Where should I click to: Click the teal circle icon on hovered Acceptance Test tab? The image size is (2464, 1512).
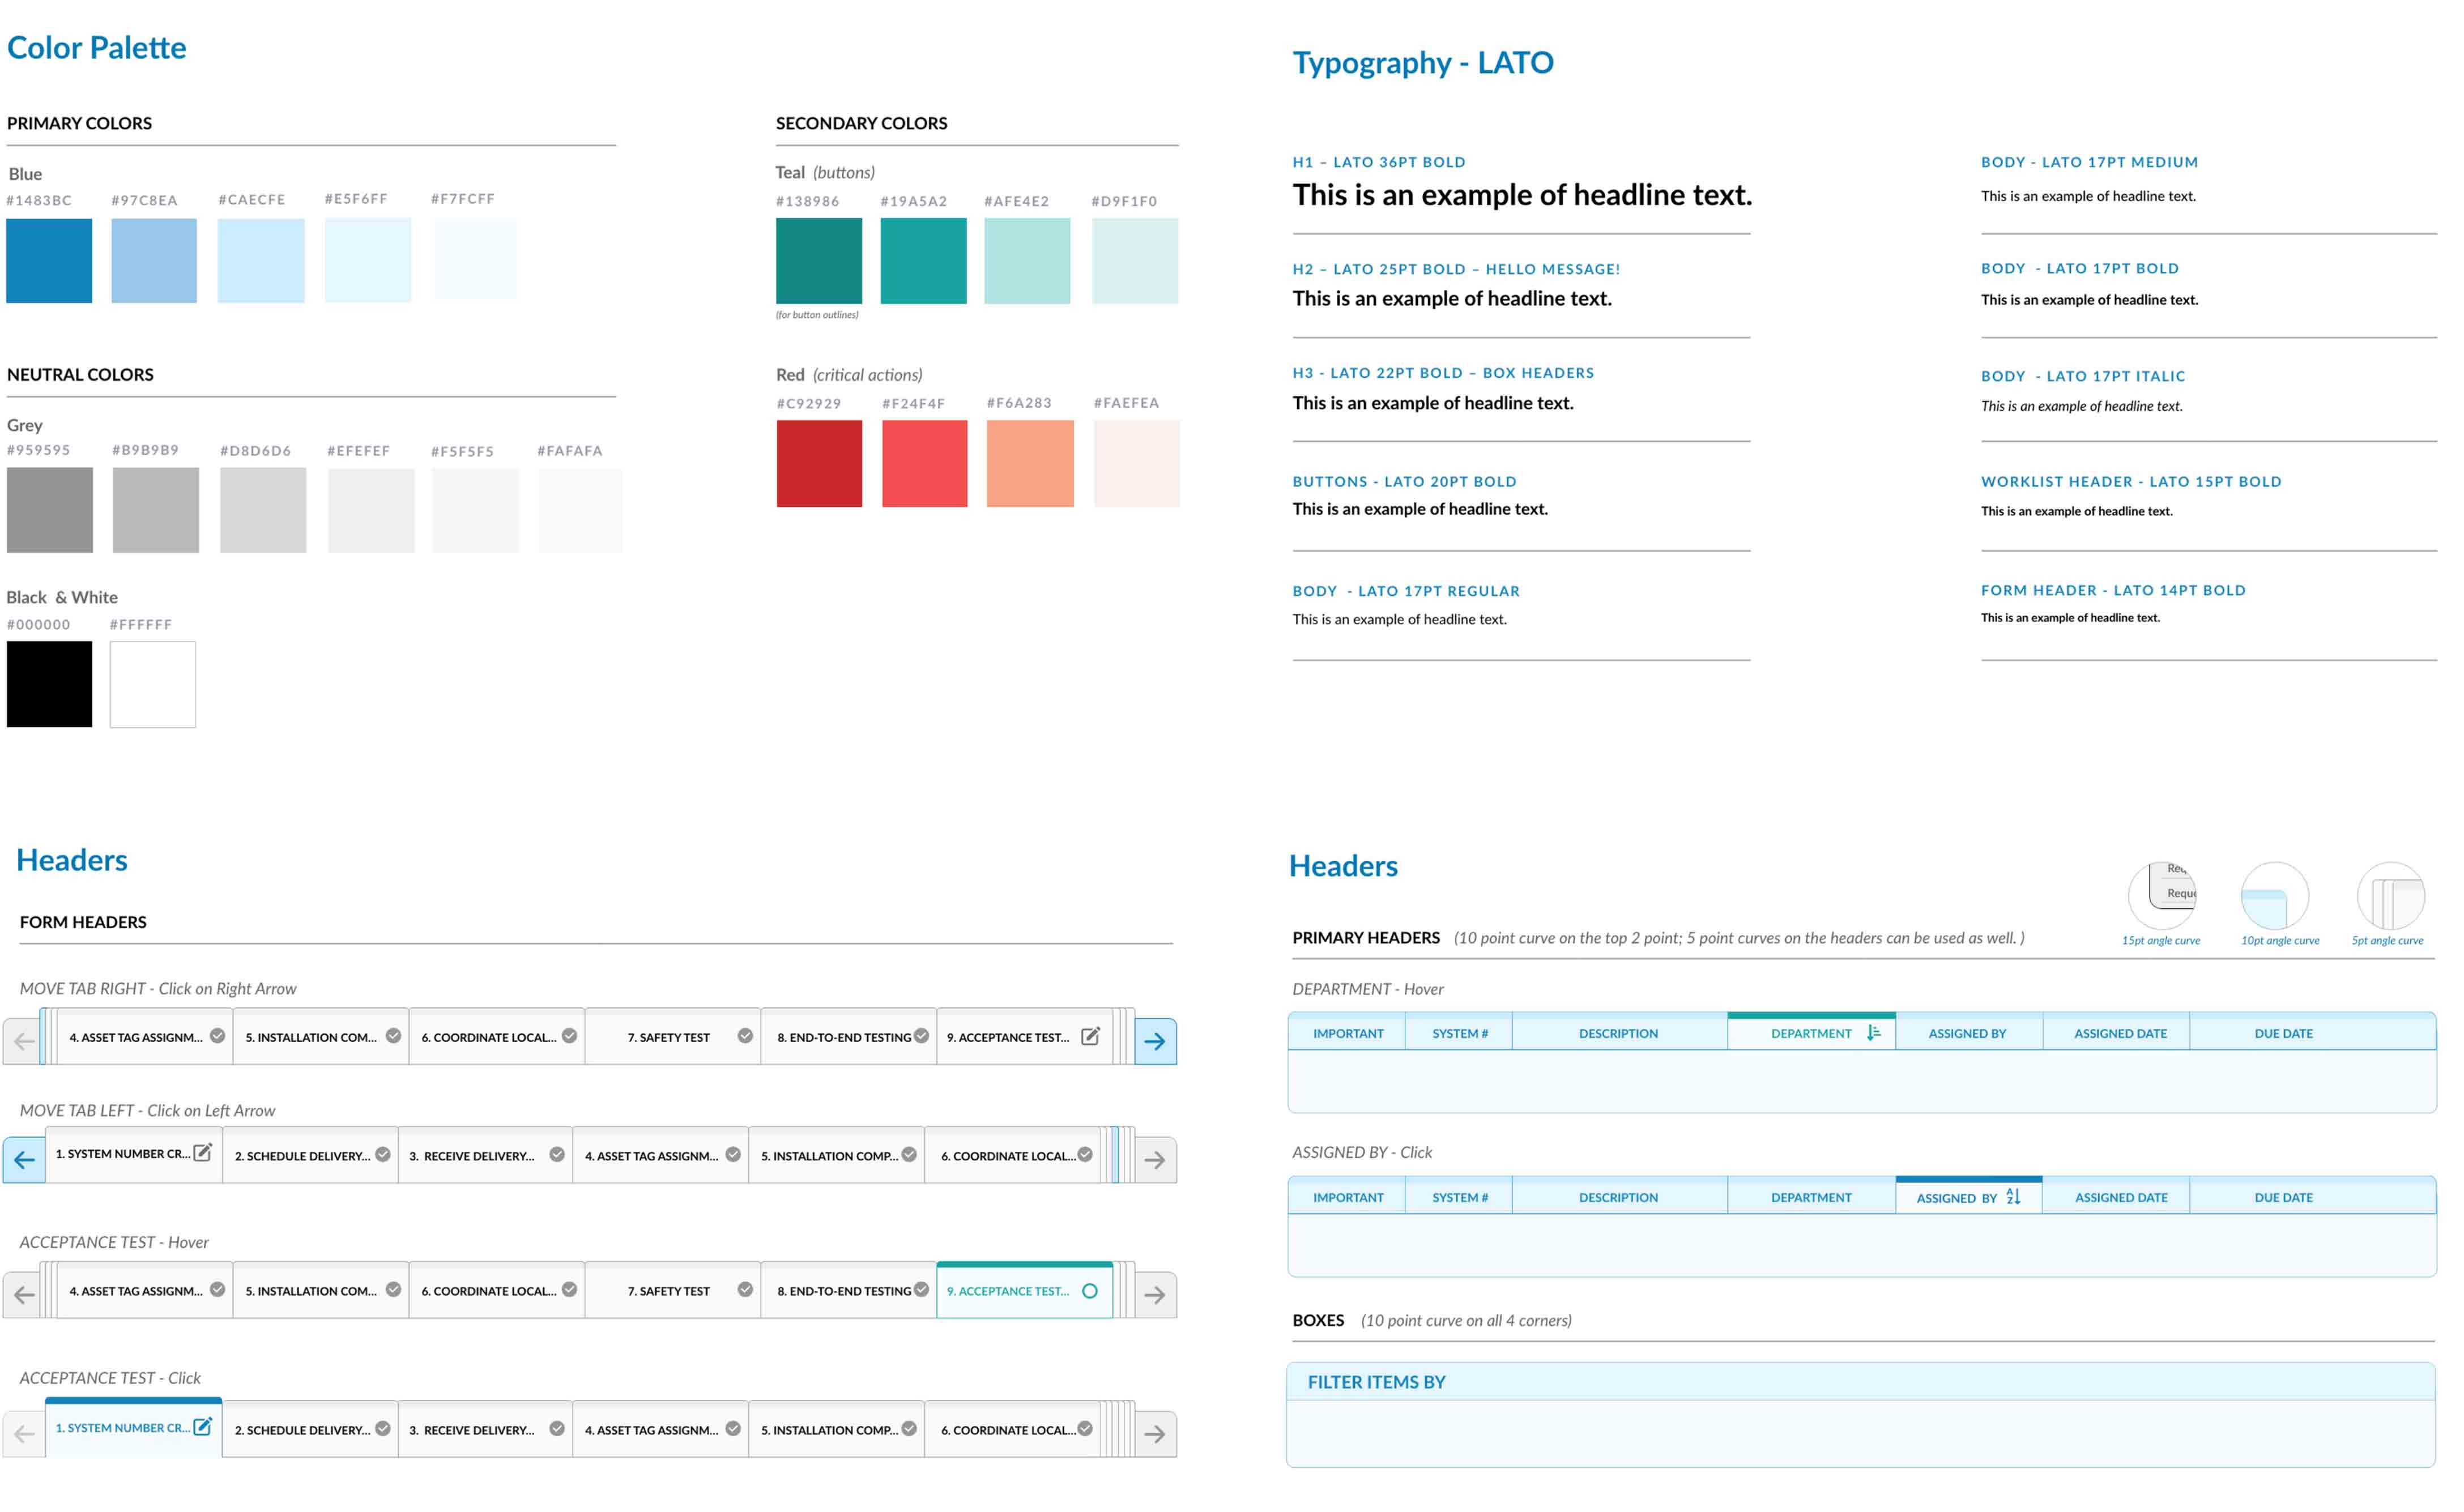coord(1090,1291)
